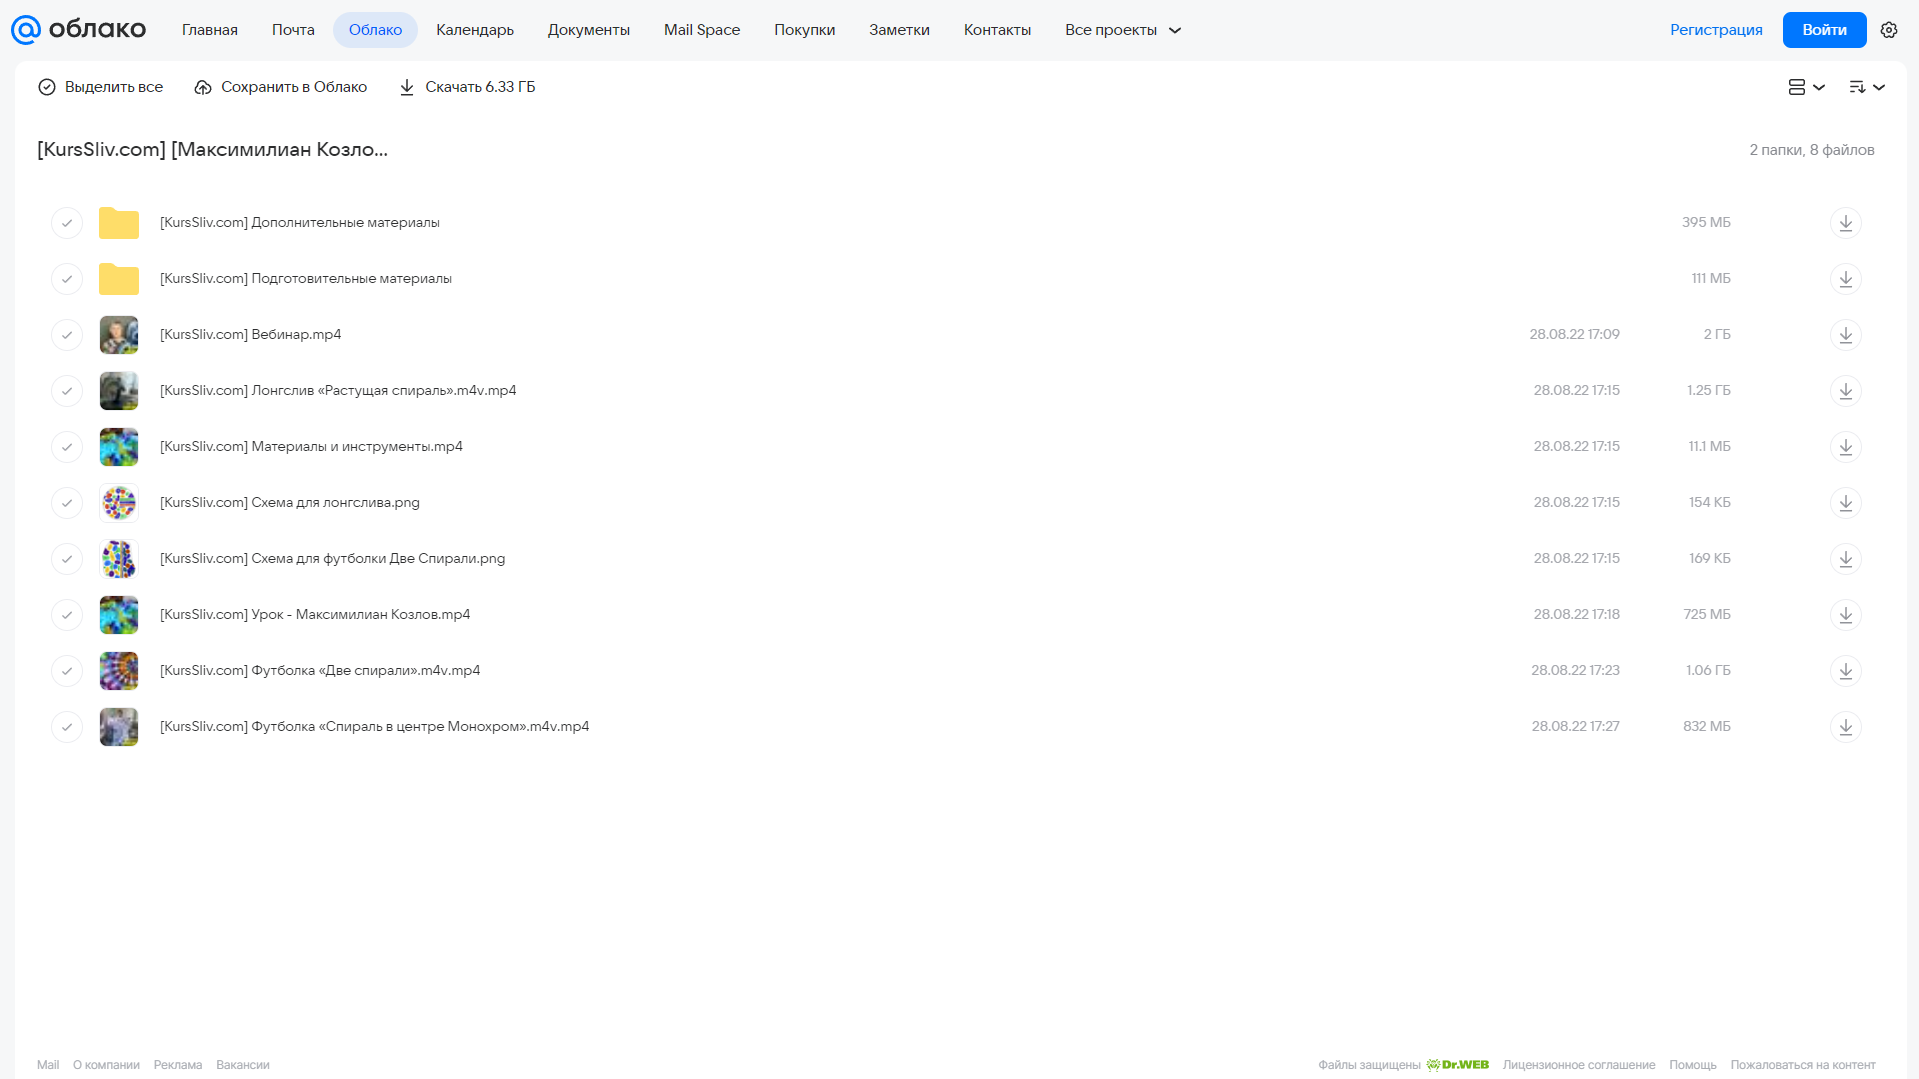
Task: Switch to the Календарь tab
Action: pyautogui.click(x=475, y=30)
